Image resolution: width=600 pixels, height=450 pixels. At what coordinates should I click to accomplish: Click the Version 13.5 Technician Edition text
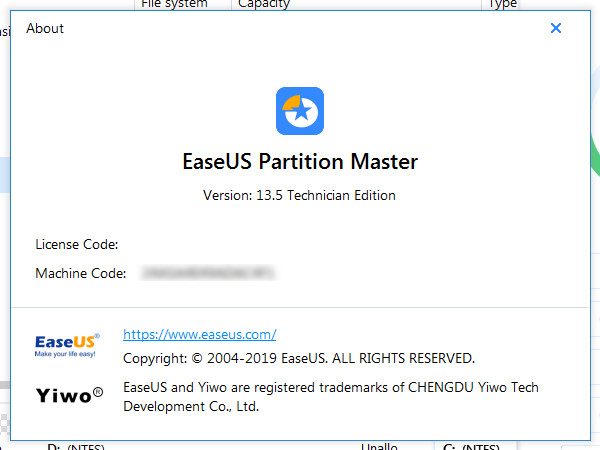point(299,195)
